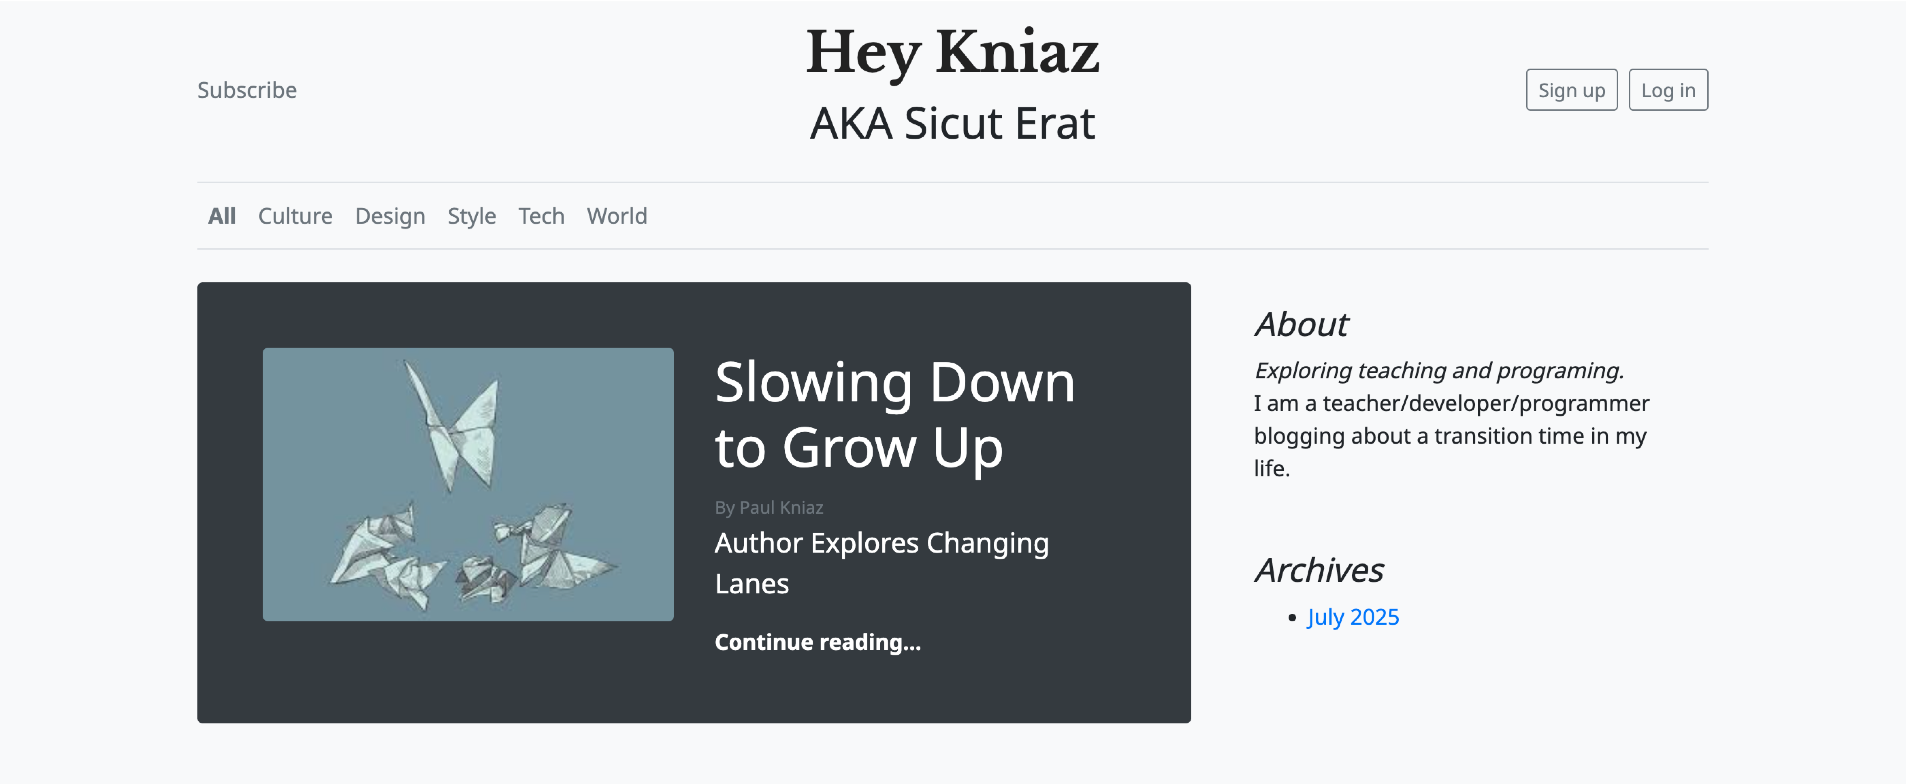Open the Hey Kniaz site title
Viewport: 1906px width, 784px height.
pos(952,53)
